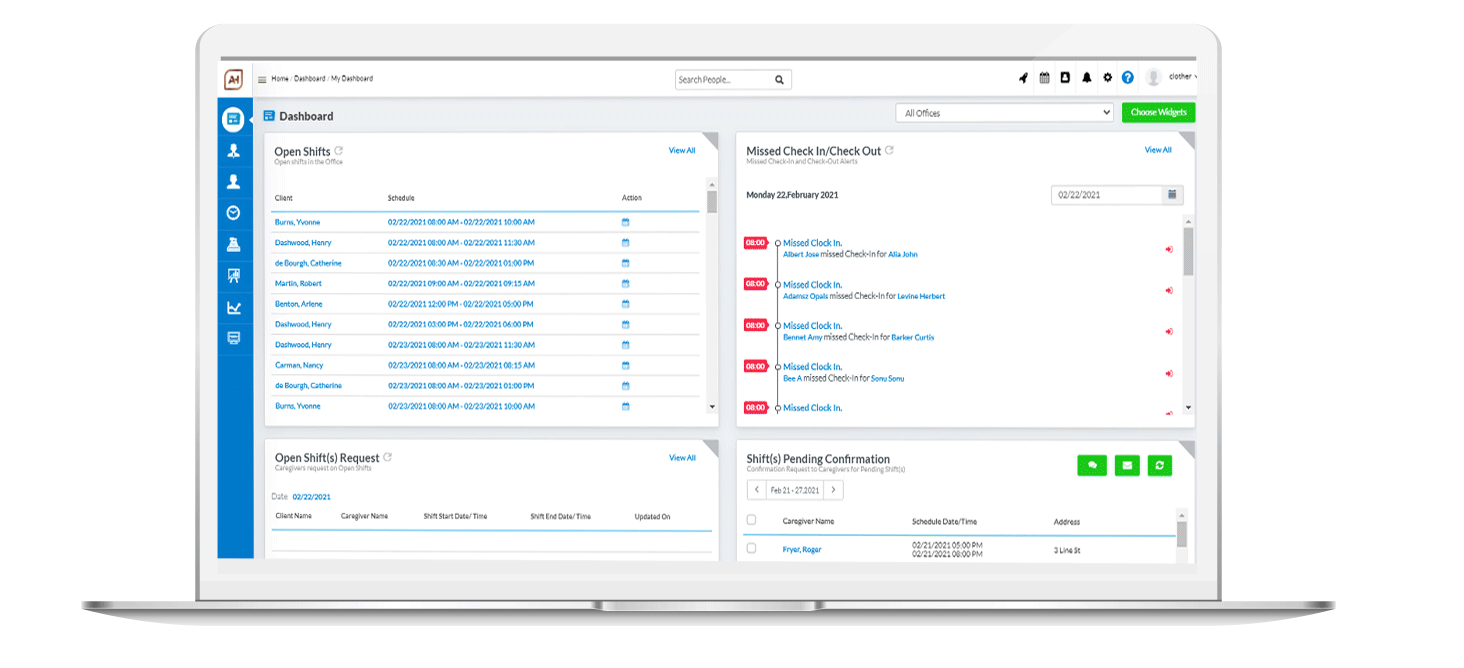The height and width of the screenshot is (668, 1464).
Task: Toggle the select-all checkbox beside Caregiver Name
Action: pyautogui.click(x=752, y=520)
